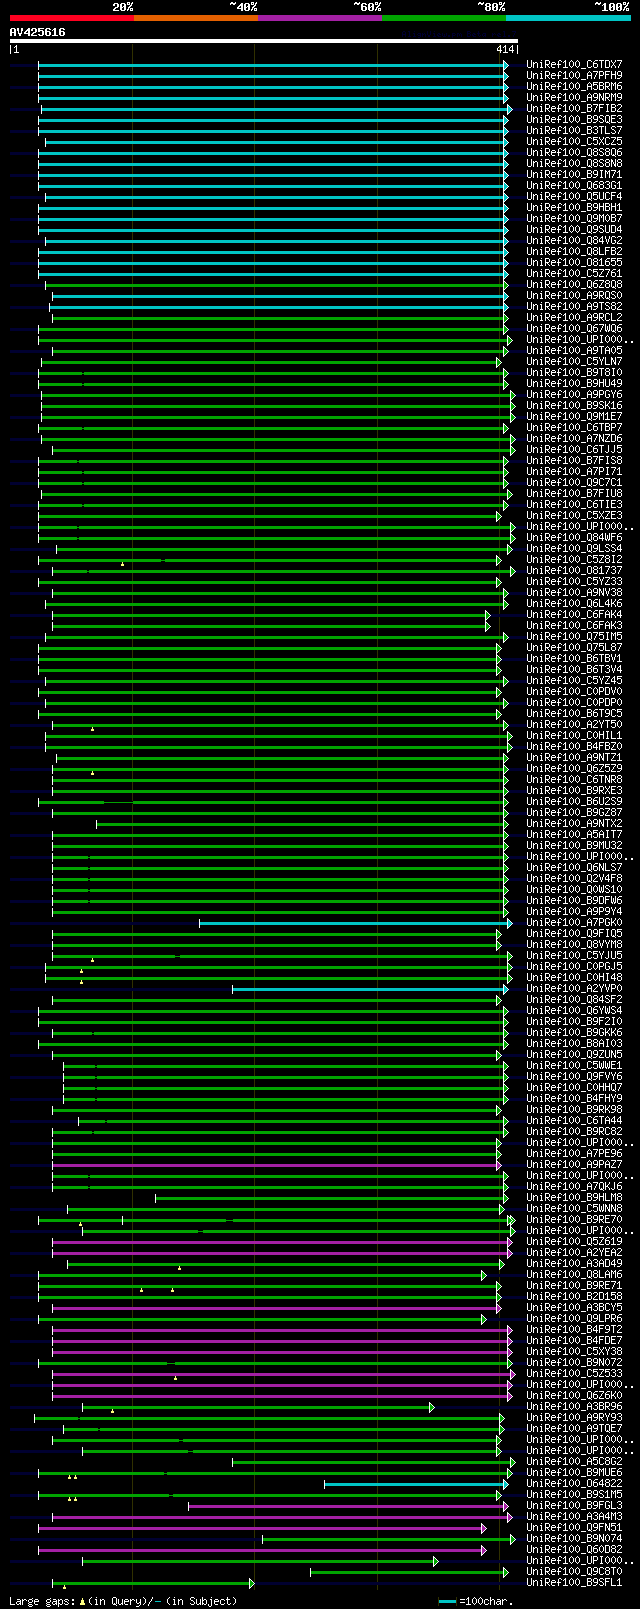Select hit label UniRef100_Q6YWS4

pyautogui.click(x=574, y=1010)
